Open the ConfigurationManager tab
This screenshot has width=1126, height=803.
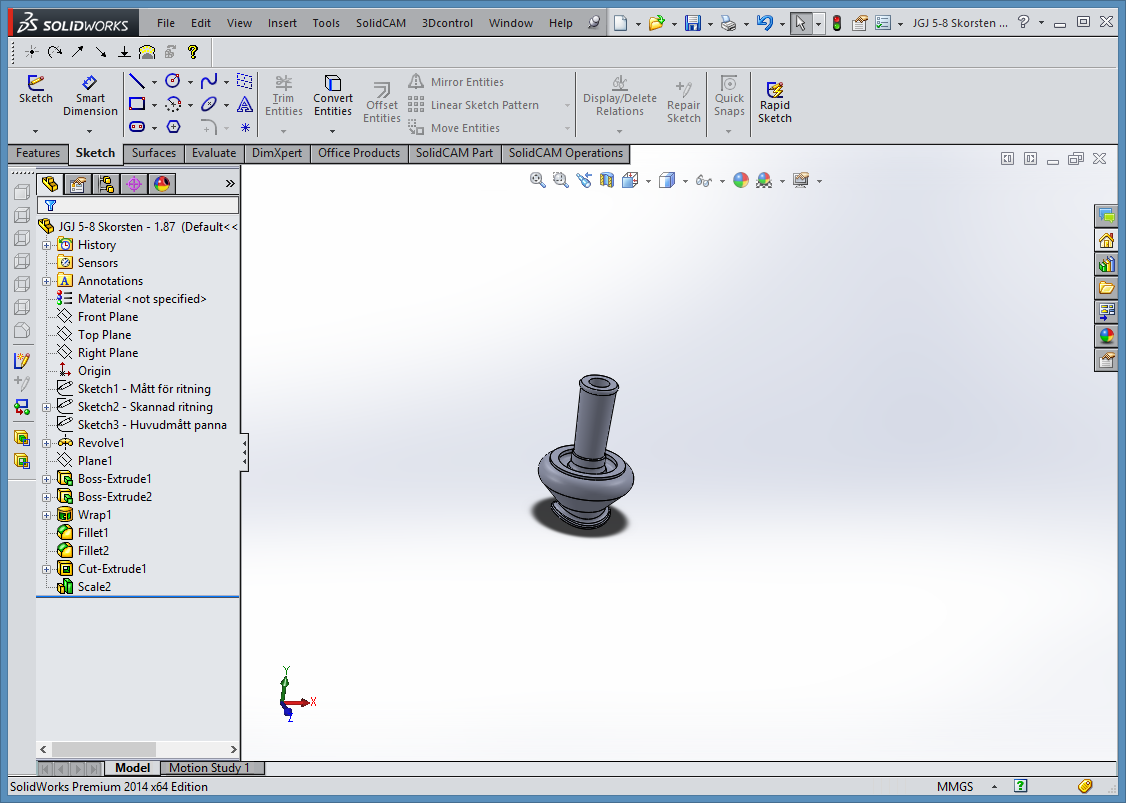(x=106, y=184)
